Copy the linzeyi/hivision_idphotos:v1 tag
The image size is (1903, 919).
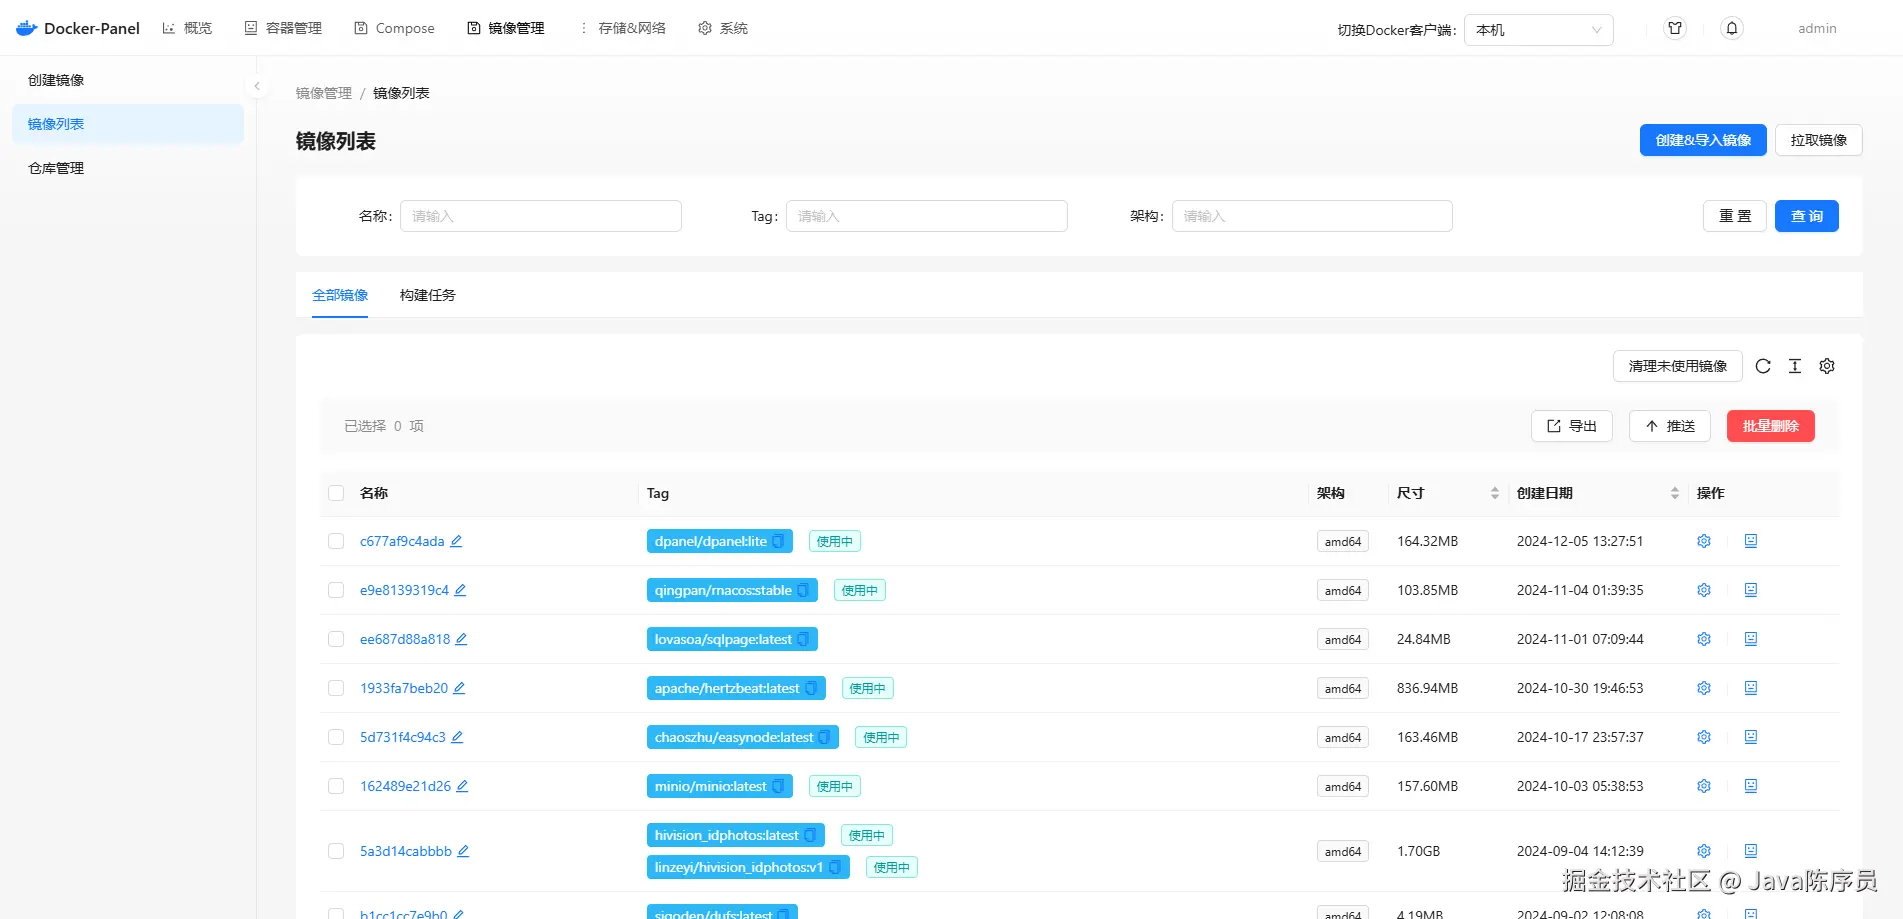tap(835, 867)
